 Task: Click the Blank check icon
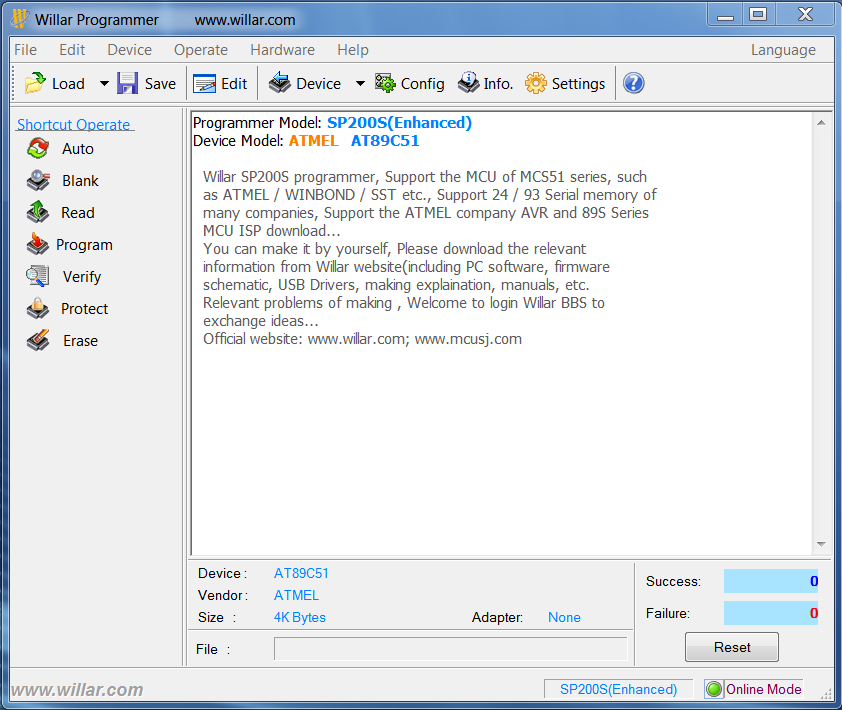coord(38,180)
